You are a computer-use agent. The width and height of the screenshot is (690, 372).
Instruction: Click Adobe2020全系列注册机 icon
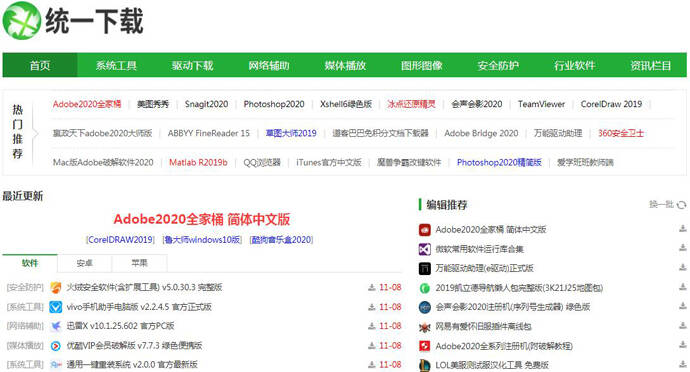click(x=425, y=346)
